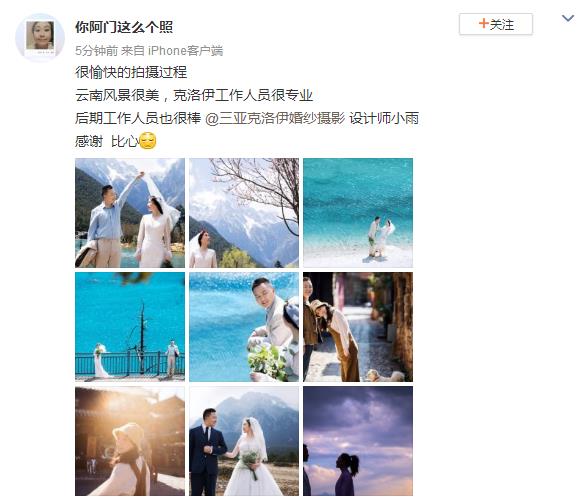Click the text 设计师小雨
The image size is (585, 504).
click(x=384, y=118)
